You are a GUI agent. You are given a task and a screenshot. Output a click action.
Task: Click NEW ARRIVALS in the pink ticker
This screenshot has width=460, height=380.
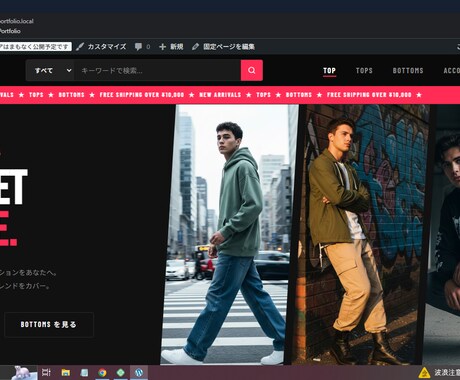click(x=220, y=95)
